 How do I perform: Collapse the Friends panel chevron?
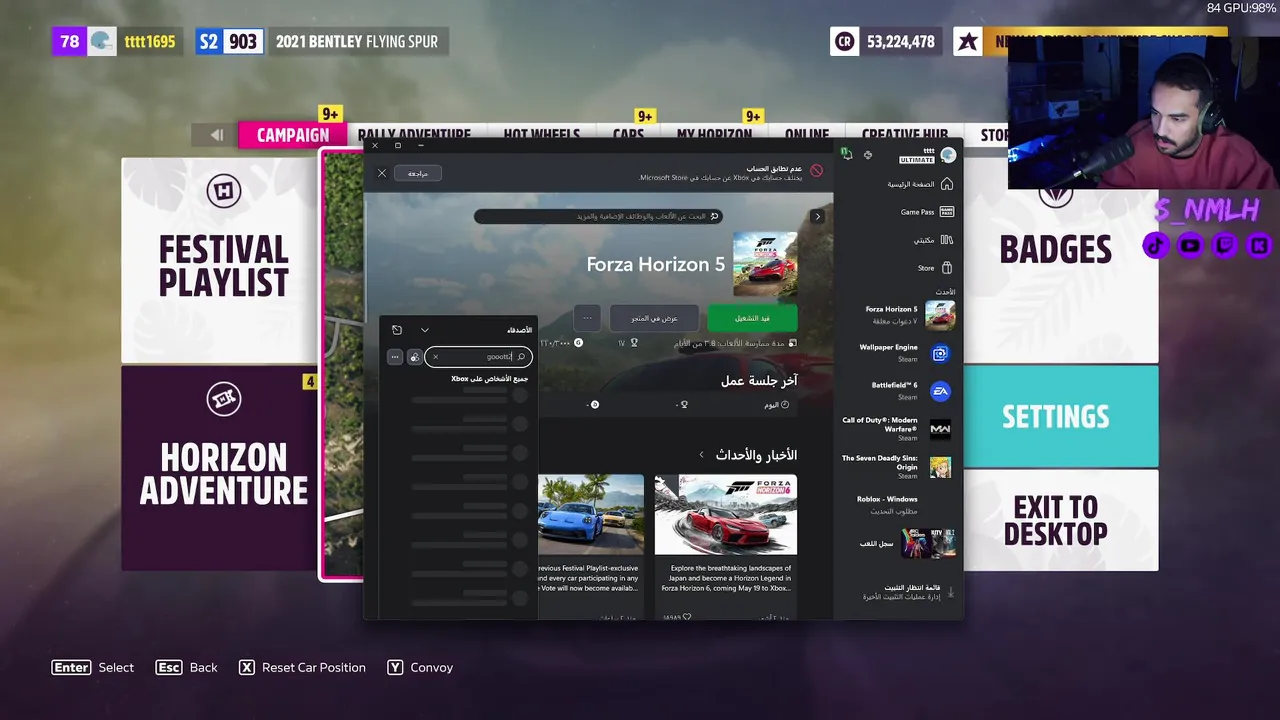pyautogui.click(x=424, y=330)
